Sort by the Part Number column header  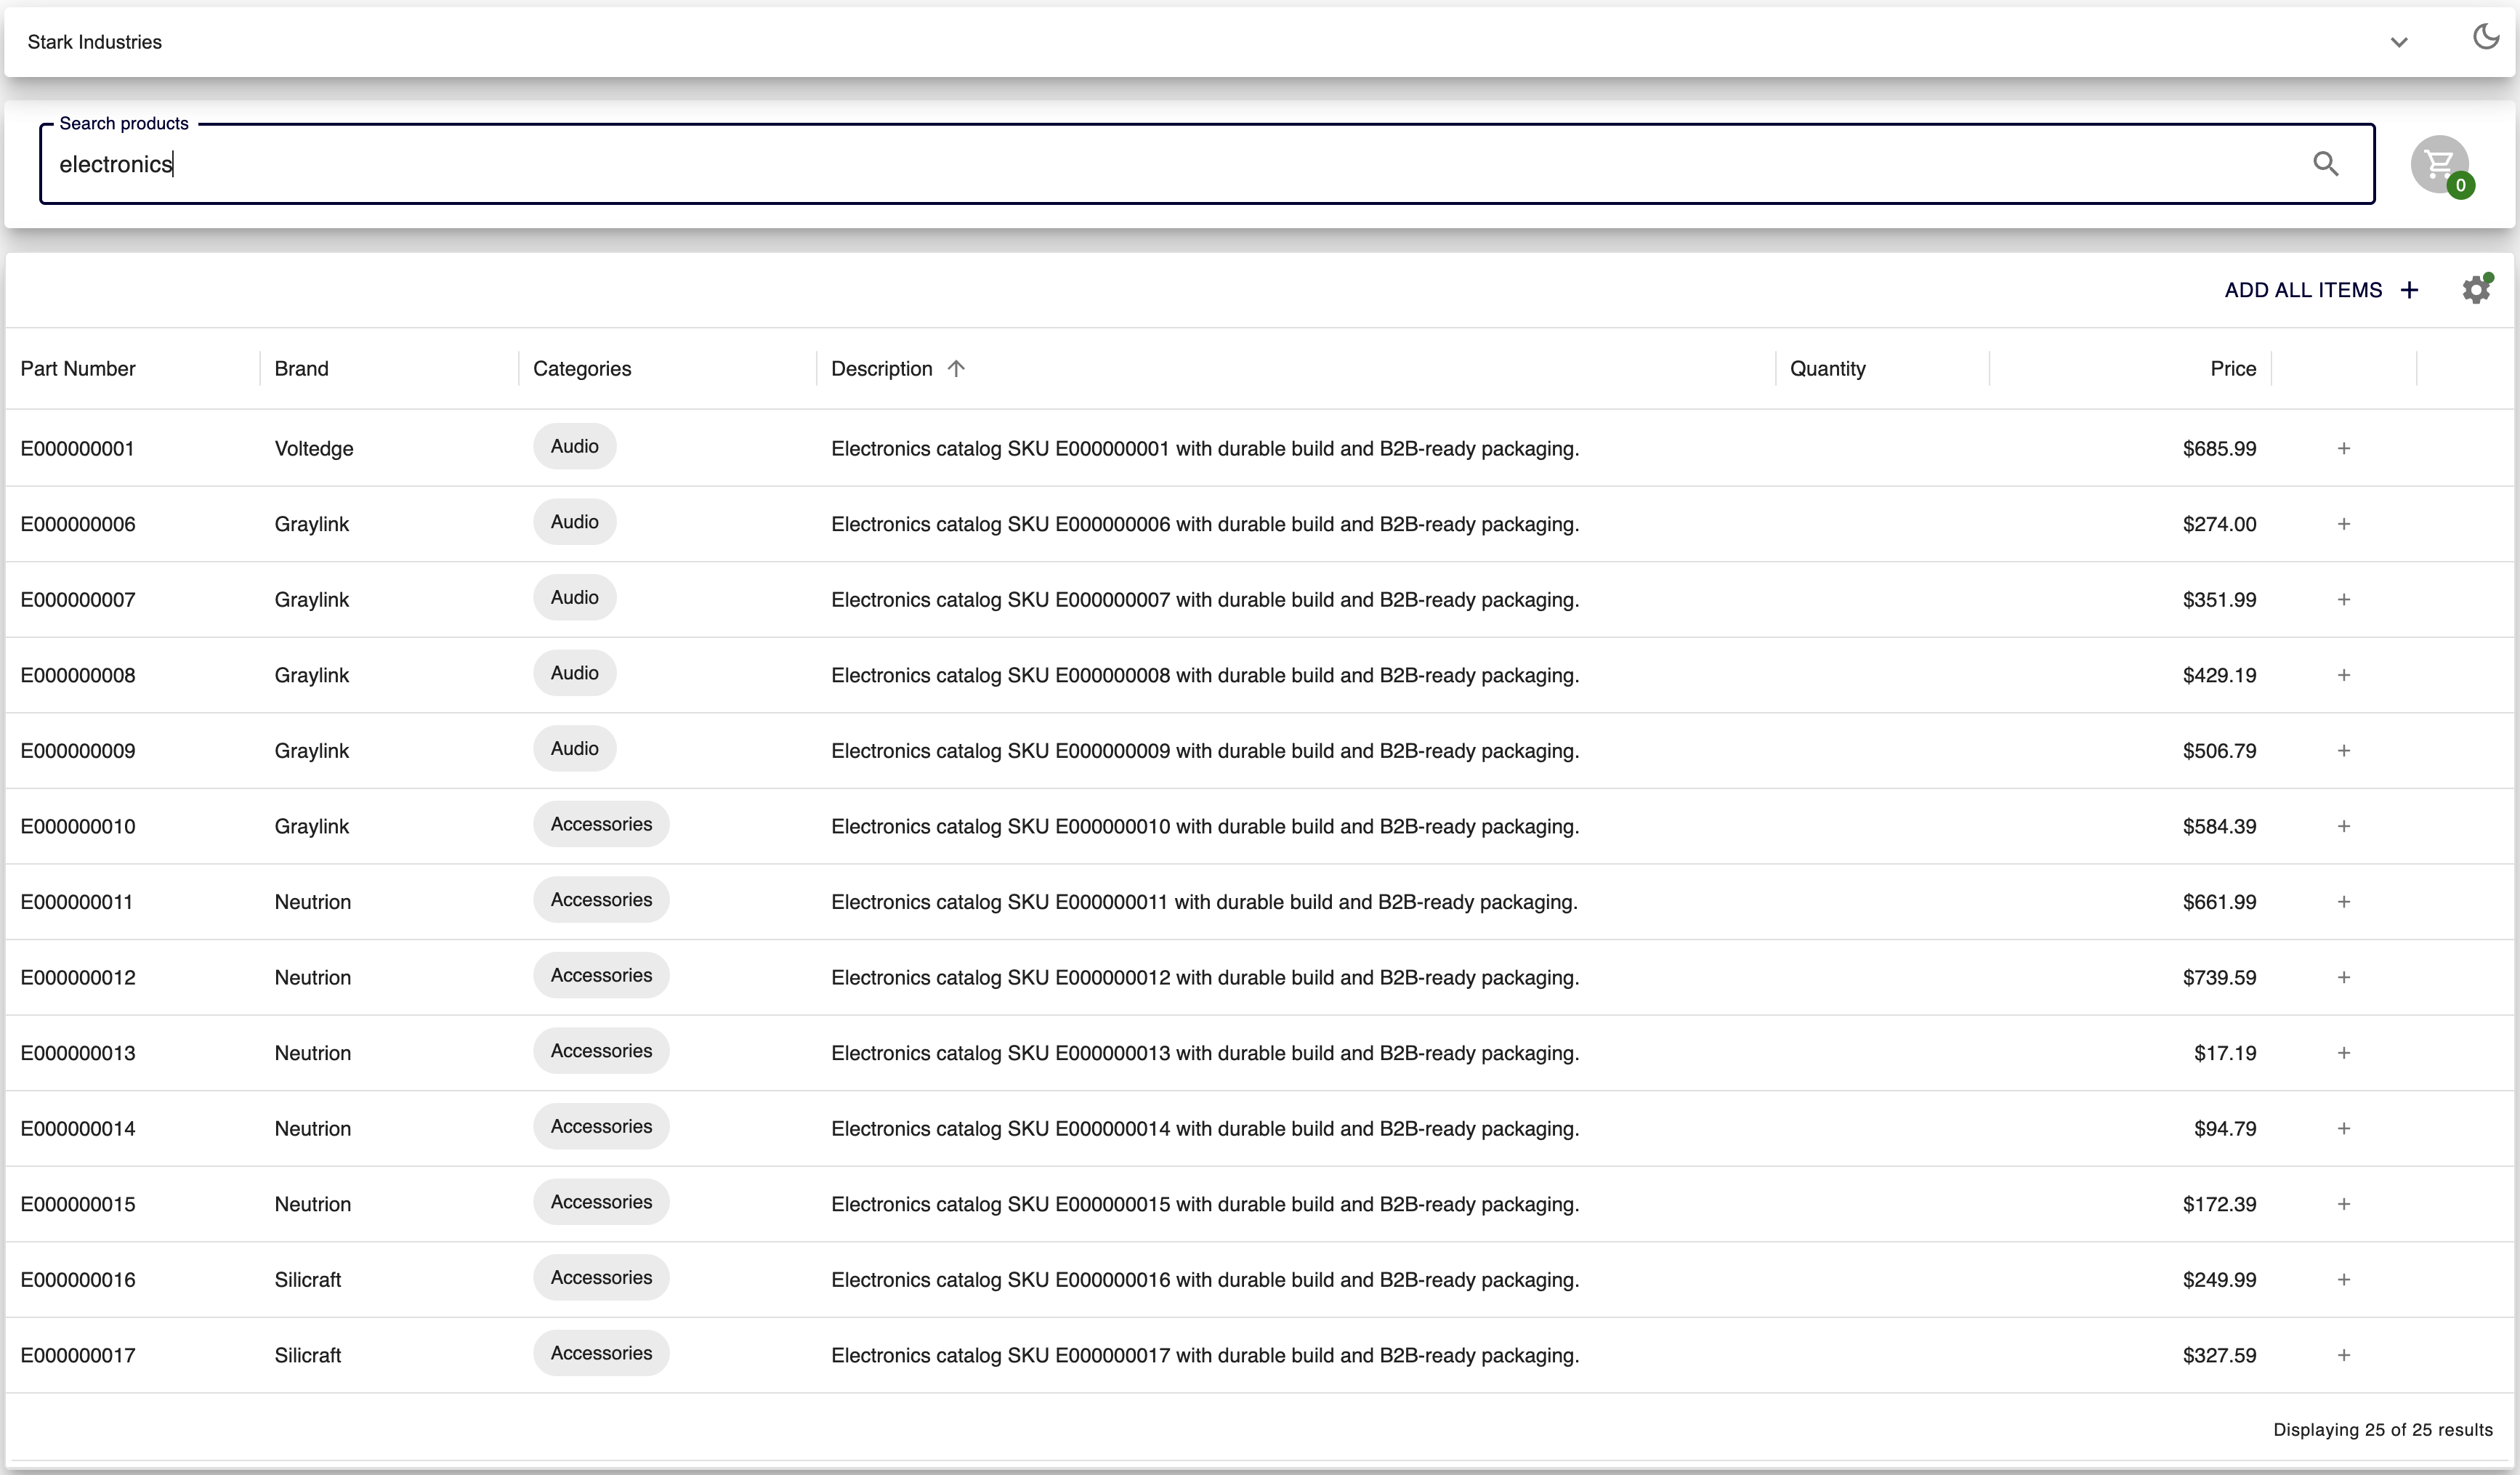pos(78,369)
